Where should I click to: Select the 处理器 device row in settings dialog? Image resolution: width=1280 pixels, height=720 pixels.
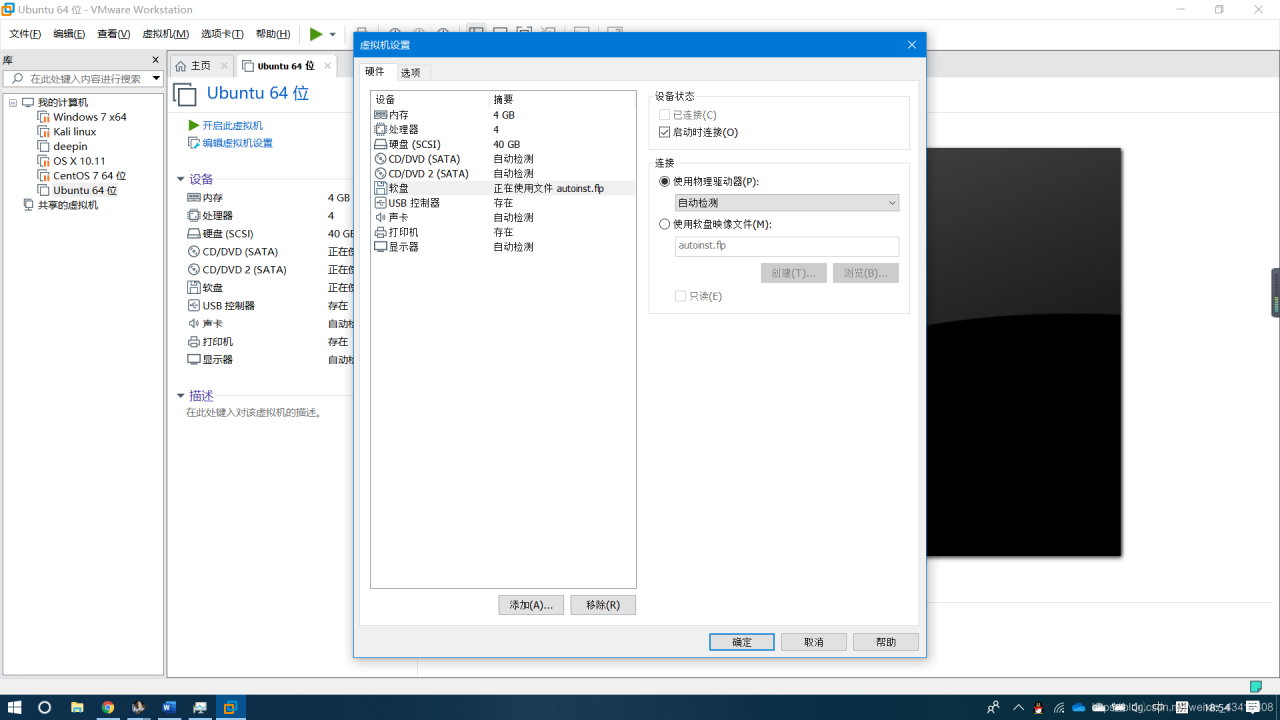click(503, 130)
